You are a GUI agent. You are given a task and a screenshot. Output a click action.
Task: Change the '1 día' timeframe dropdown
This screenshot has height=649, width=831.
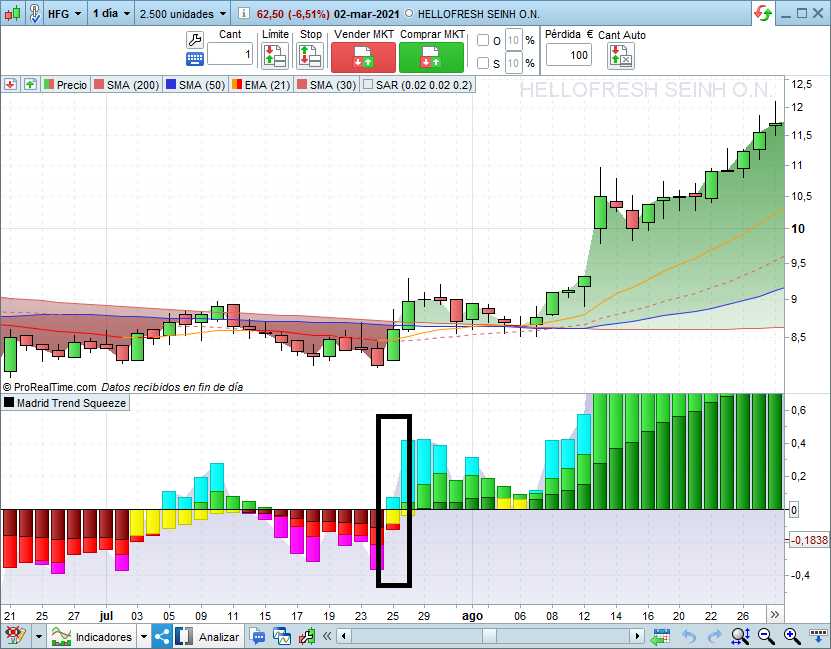(x=111, y=14)
